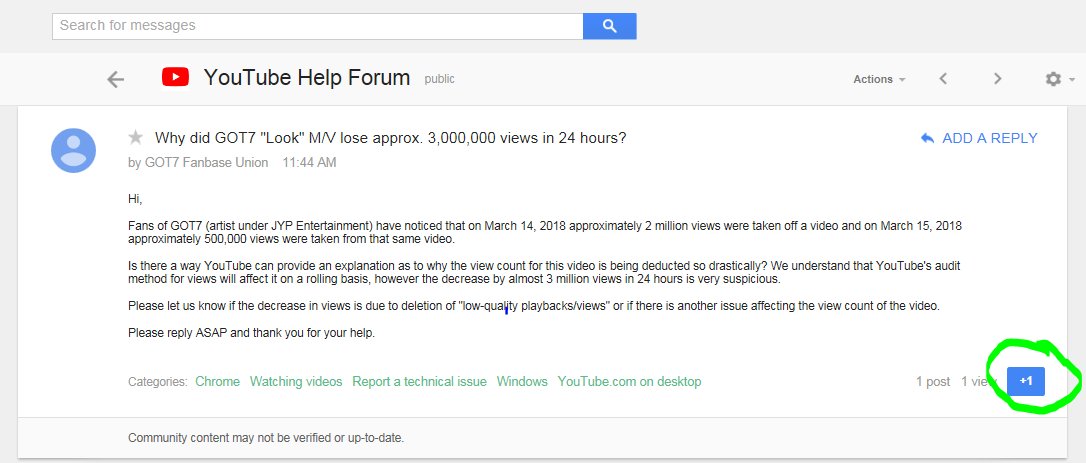
Task: Open Report a technical issue category
Action: click(420, 382)
